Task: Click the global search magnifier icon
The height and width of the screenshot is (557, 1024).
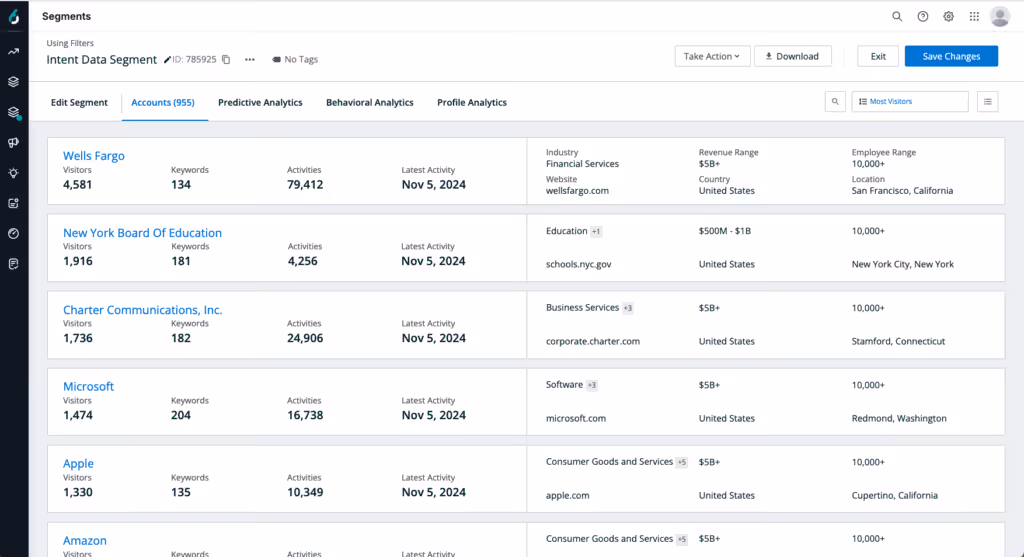Action: tap(897, 16)
